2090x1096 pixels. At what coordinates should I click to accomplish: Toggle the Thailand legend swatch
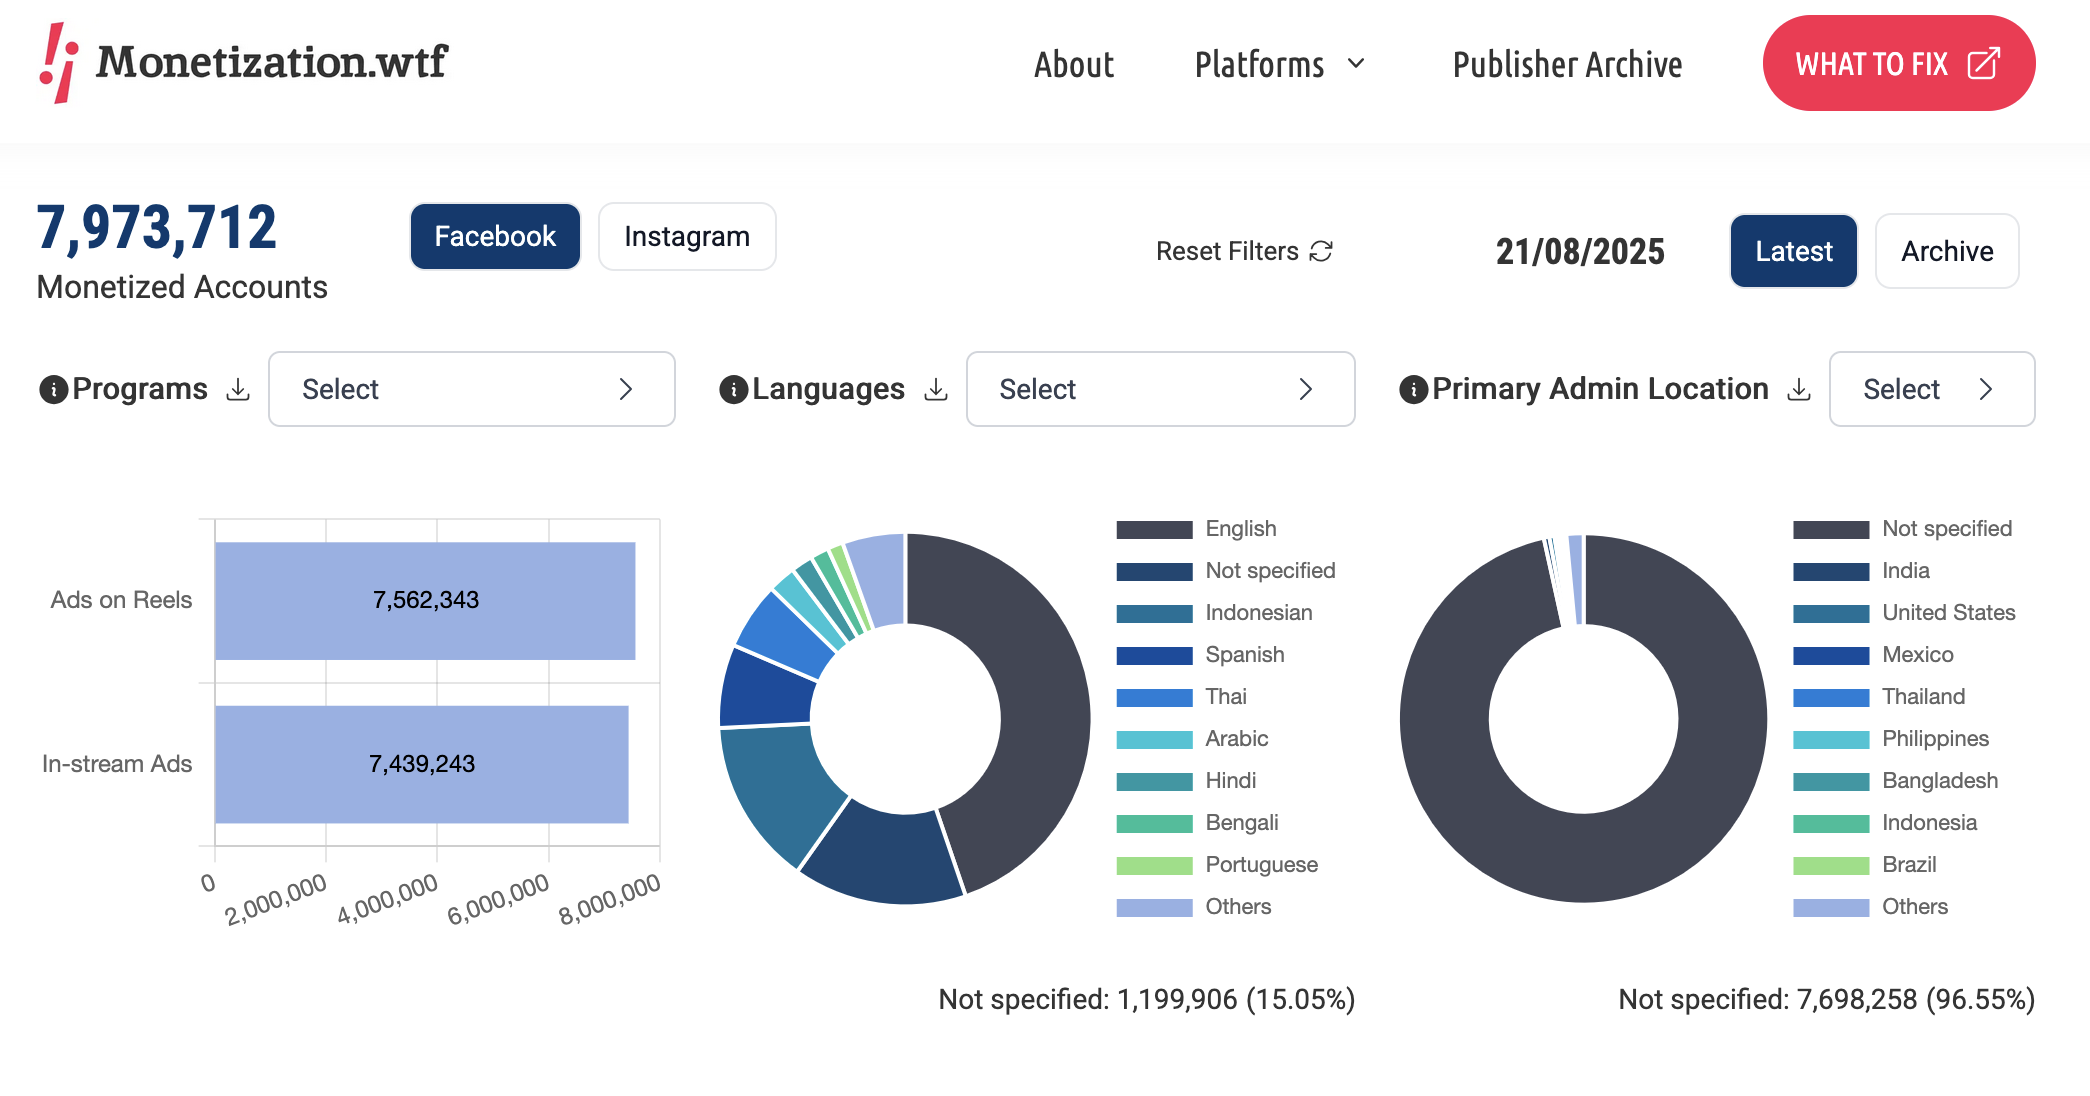pyautogui.click(x=1831, y=697)
